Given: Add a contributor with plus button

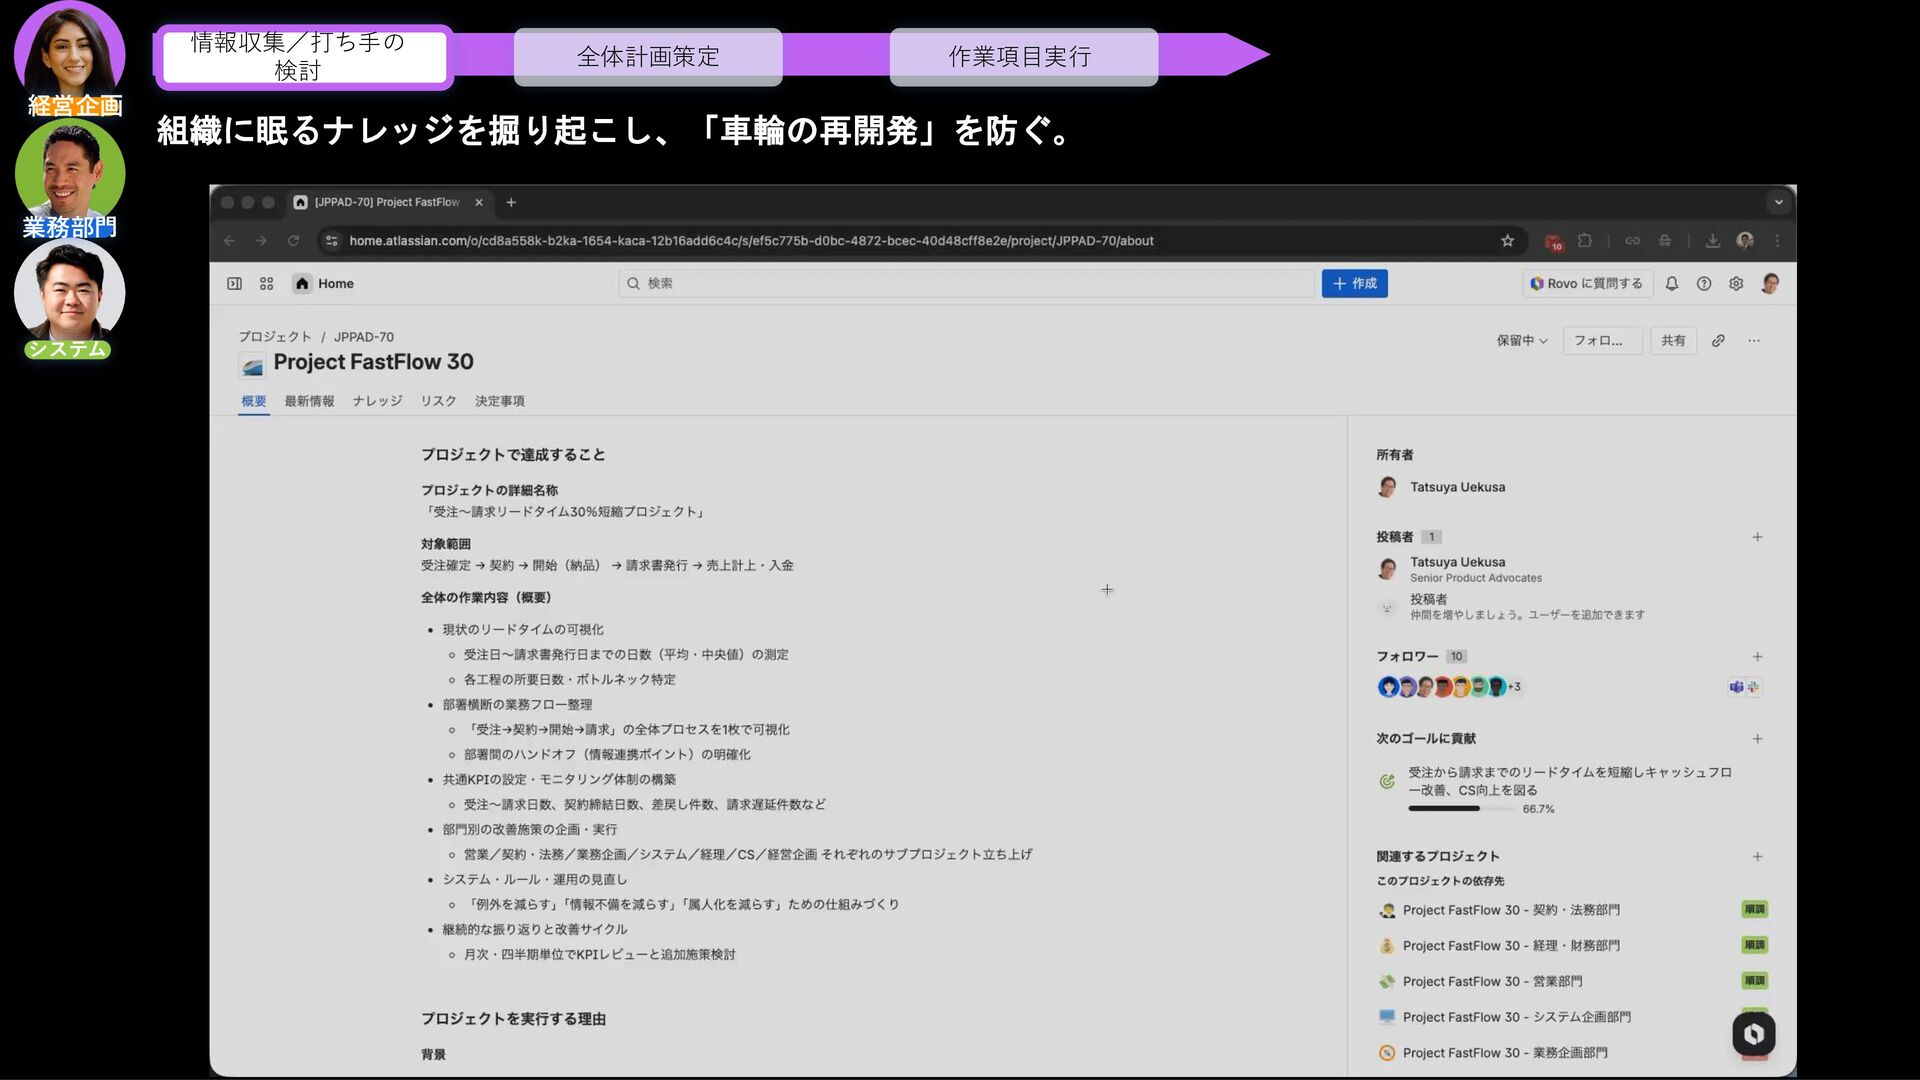Looking at the screenshot, I should [1757, 537].
